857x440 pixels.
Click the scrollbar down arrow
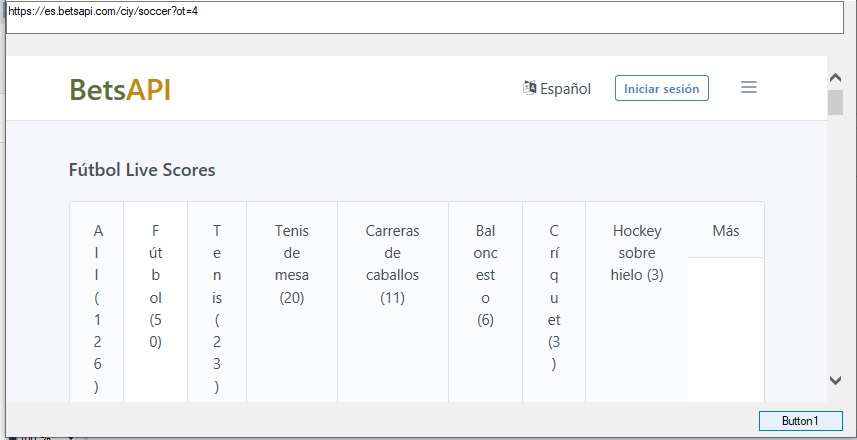pos(836,380)
